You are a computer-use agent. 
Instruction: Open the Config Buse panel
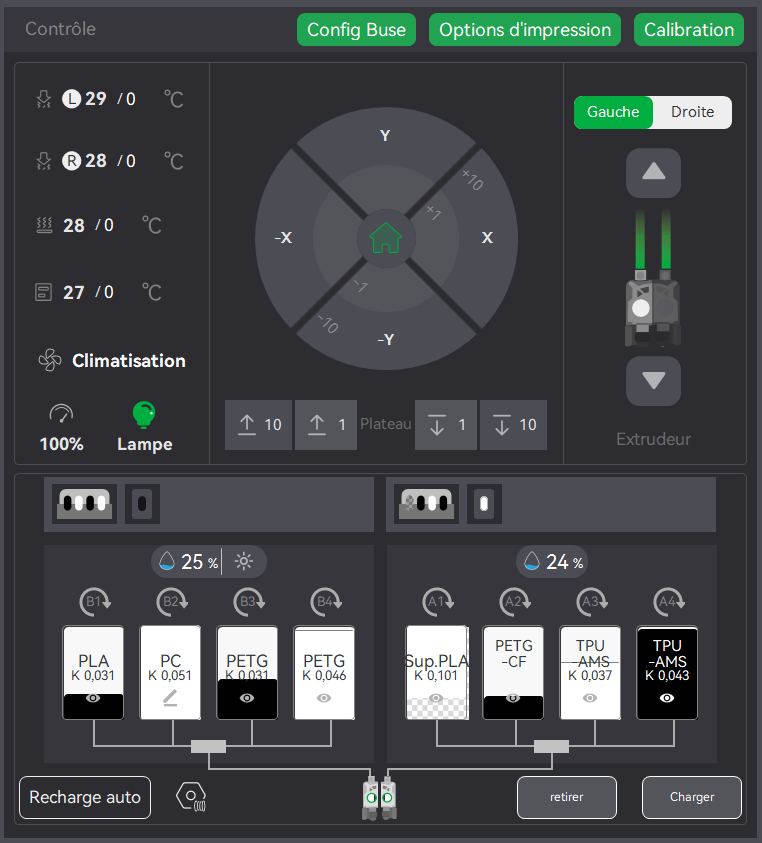[x=356, y=30]
